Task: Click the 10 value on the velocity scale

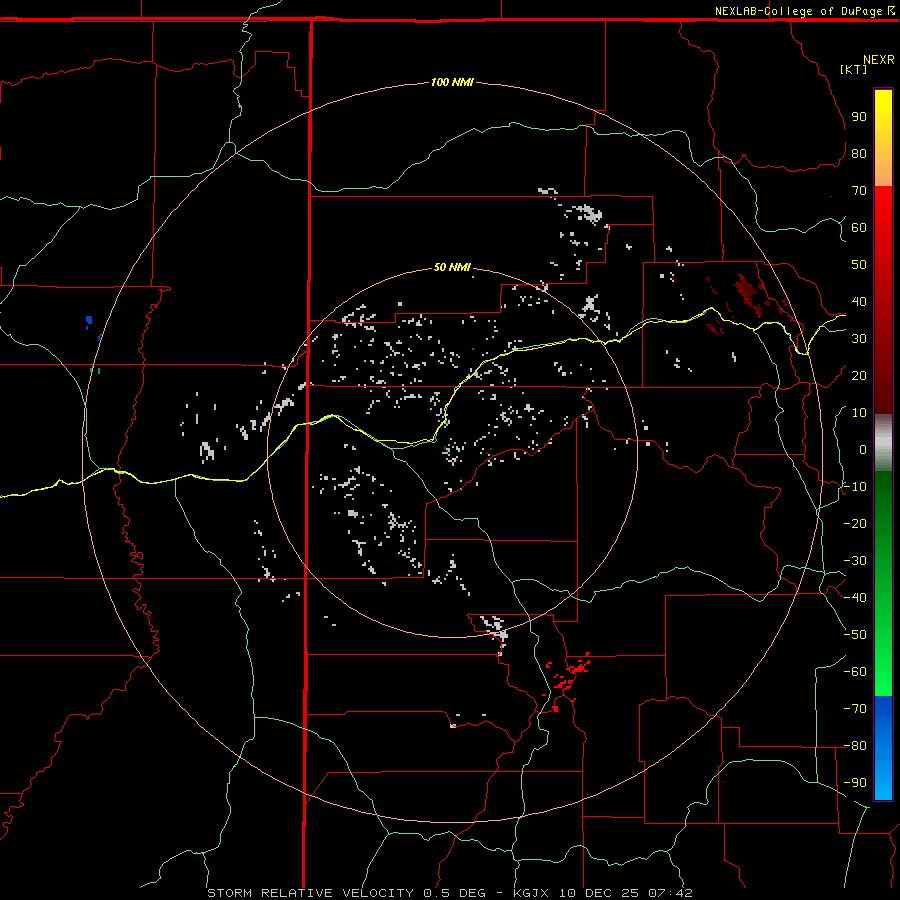Action: 859,413
